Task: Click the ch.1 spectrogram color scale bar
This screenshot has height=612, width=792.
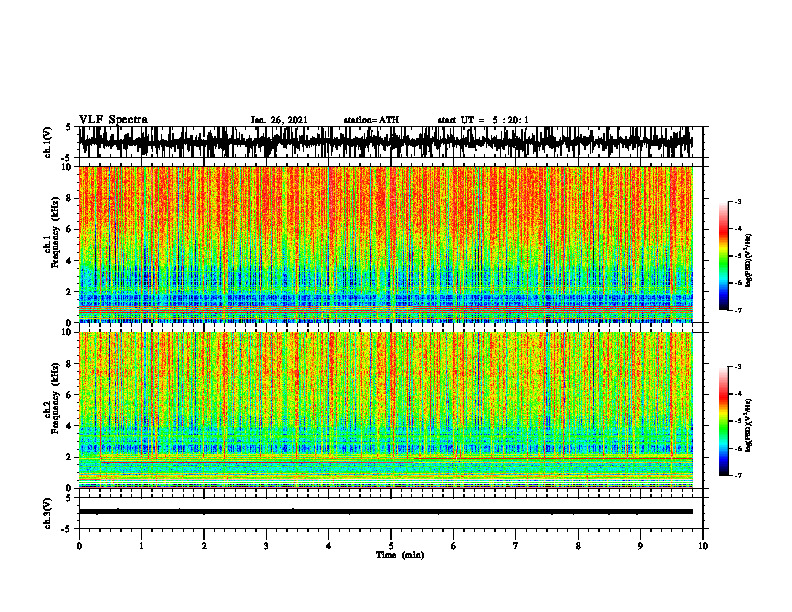Action: (724, 256)
